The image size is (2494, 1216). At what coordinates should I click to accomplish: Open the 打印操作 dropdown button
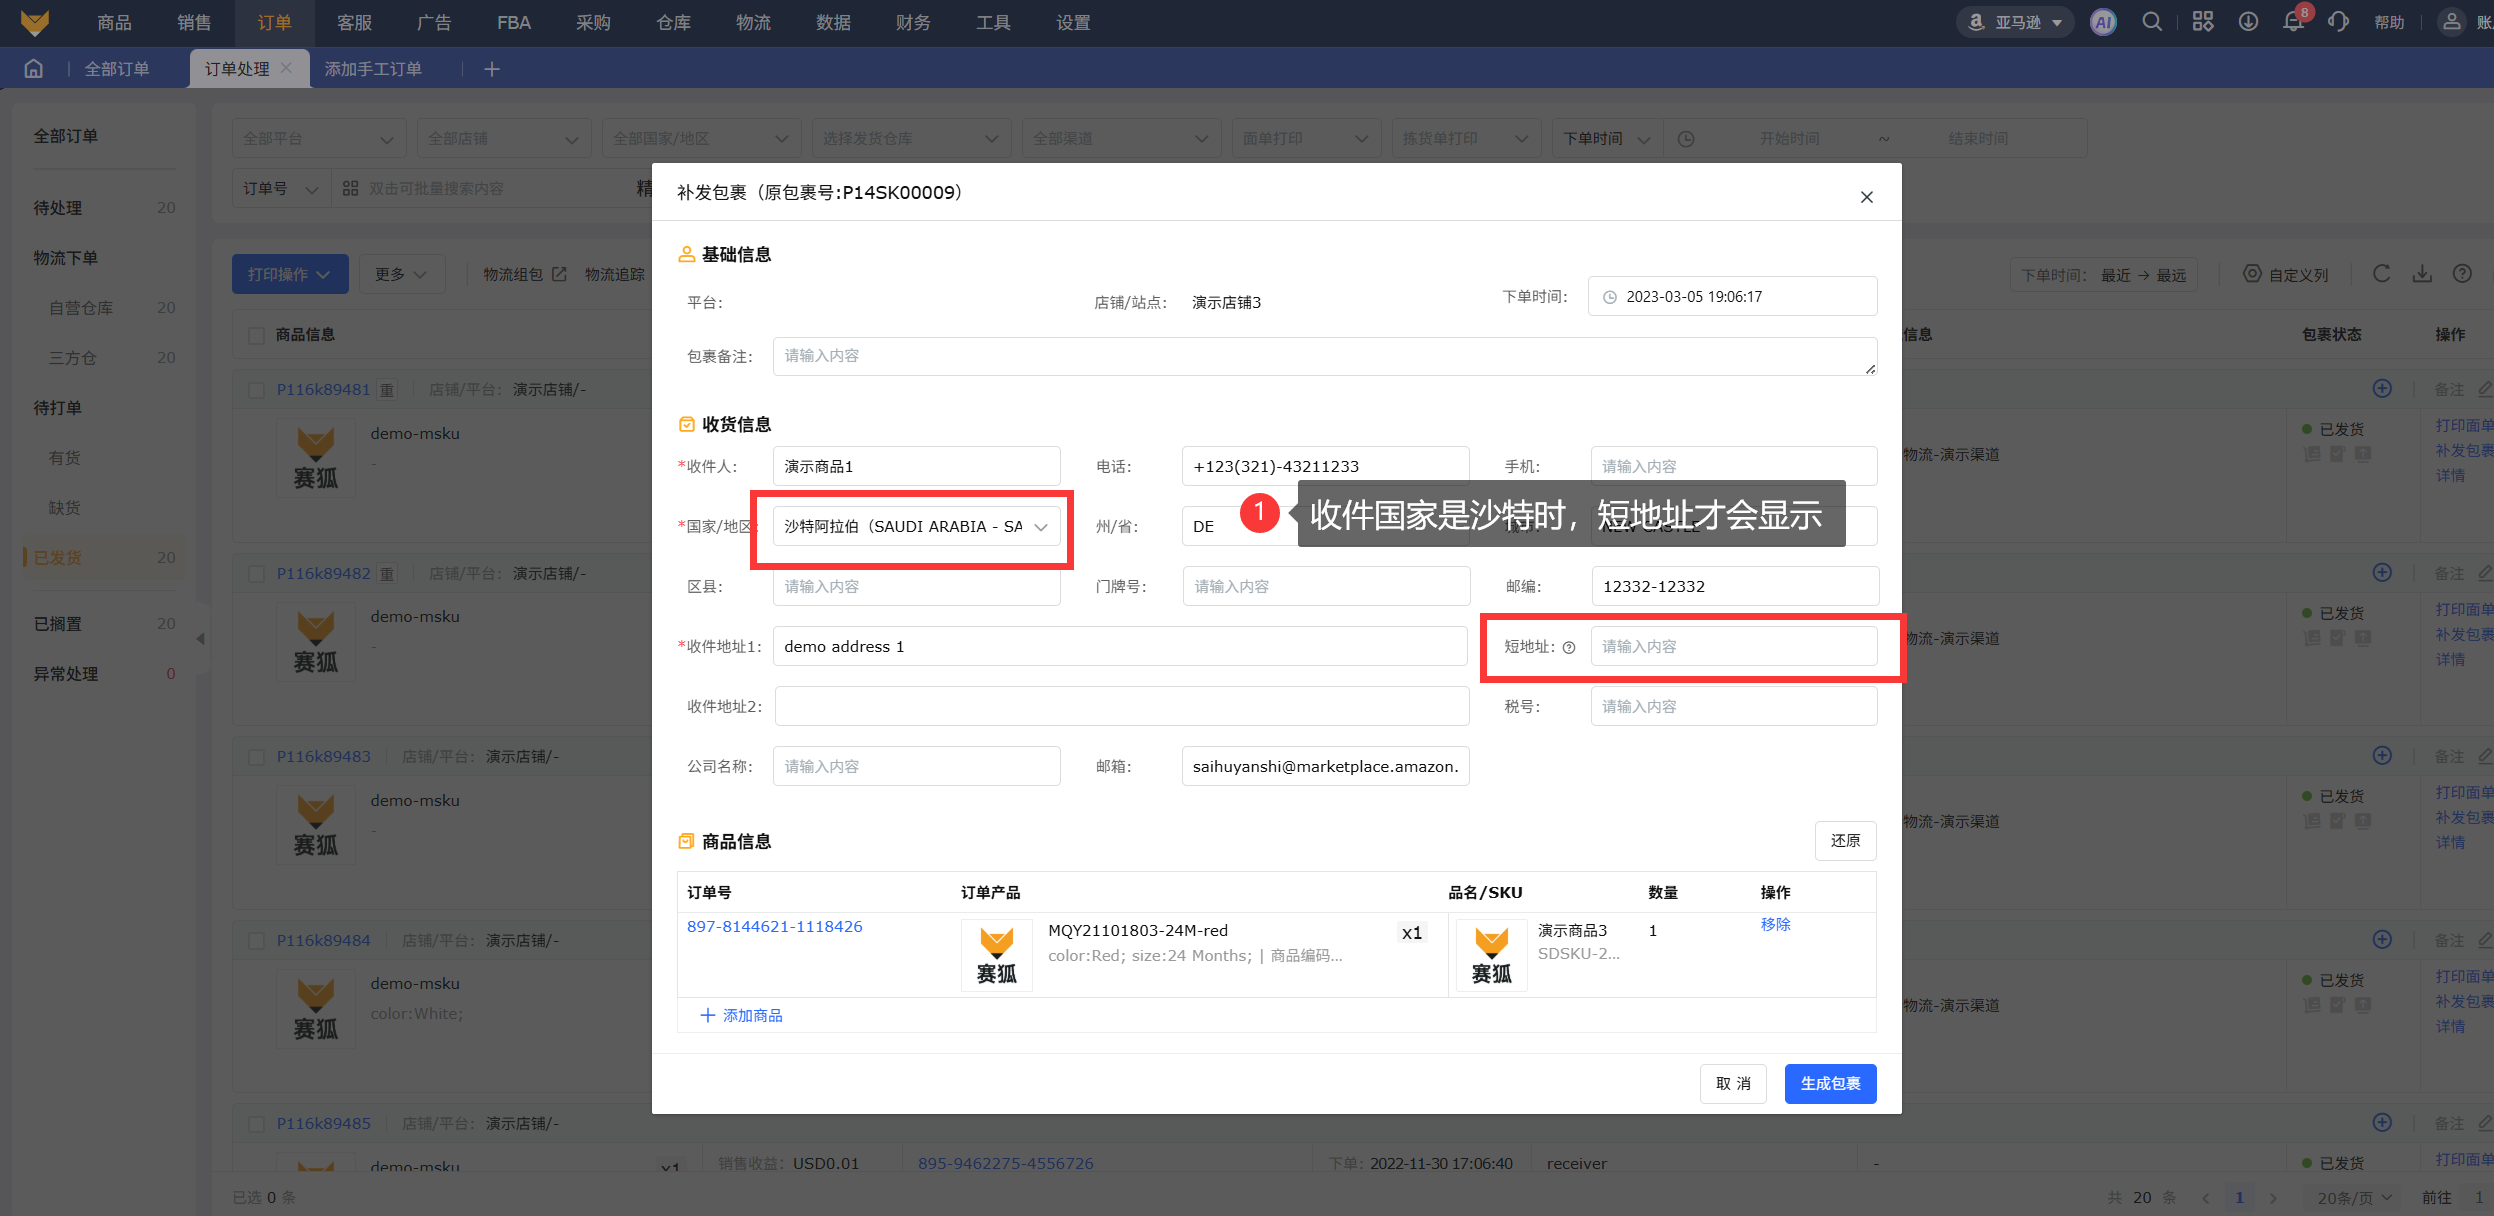pos(290,274)
